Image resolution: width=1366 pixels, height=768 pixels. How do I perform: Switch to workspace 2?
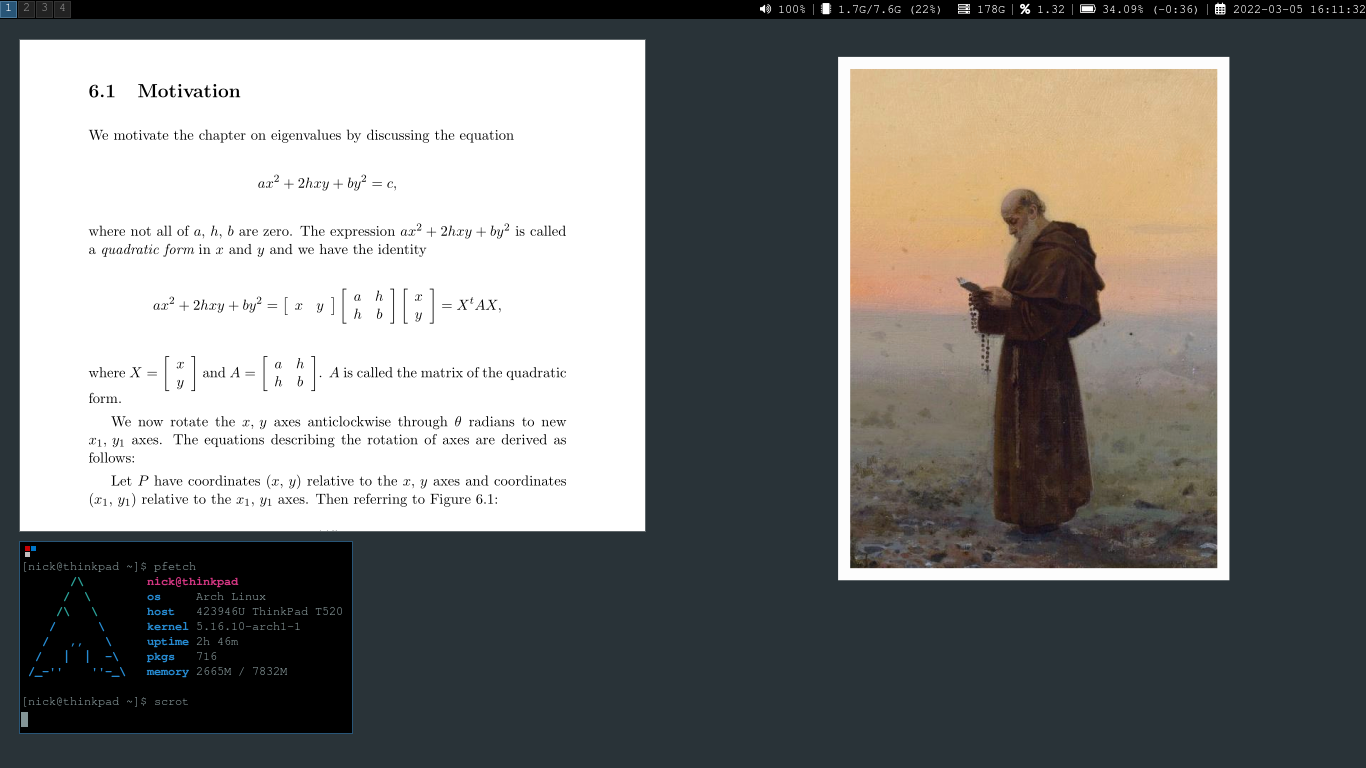click(x=26, y=8)
